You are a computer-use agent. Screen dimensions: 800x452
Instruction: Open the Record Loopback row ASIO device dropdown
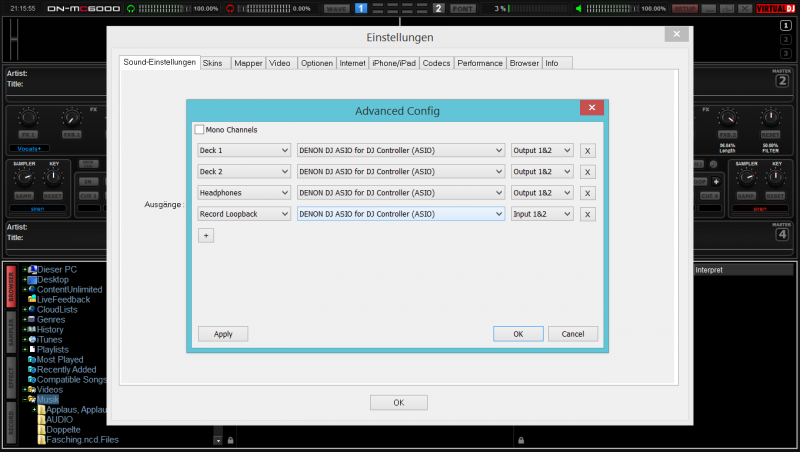(x=401, y=214)
